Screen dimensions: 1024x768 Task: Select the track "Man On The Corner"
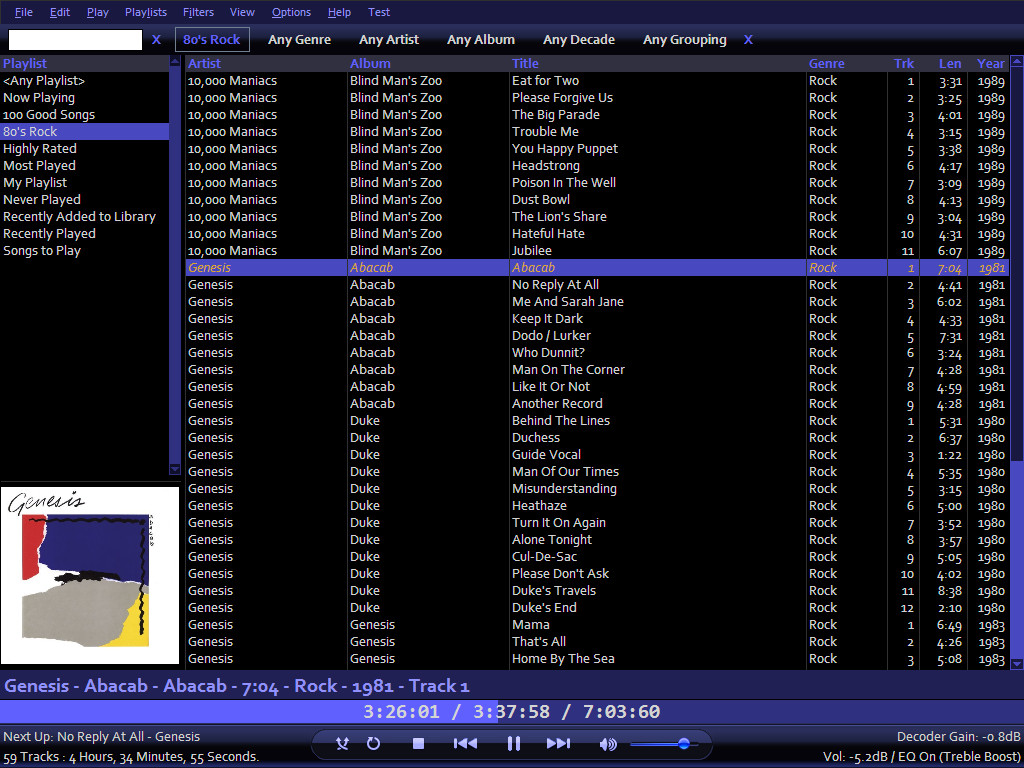pos(598,369)
